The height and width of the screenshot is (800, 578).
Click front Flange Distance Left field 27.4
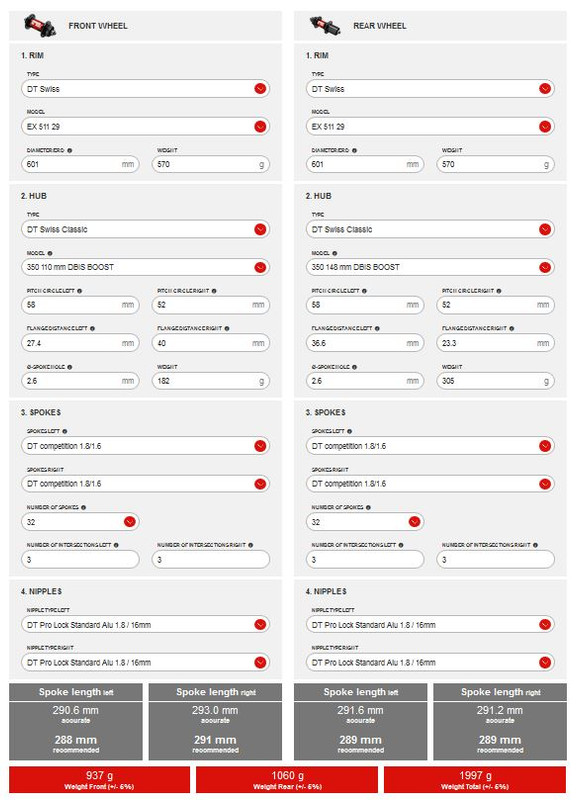click(80, 343)
